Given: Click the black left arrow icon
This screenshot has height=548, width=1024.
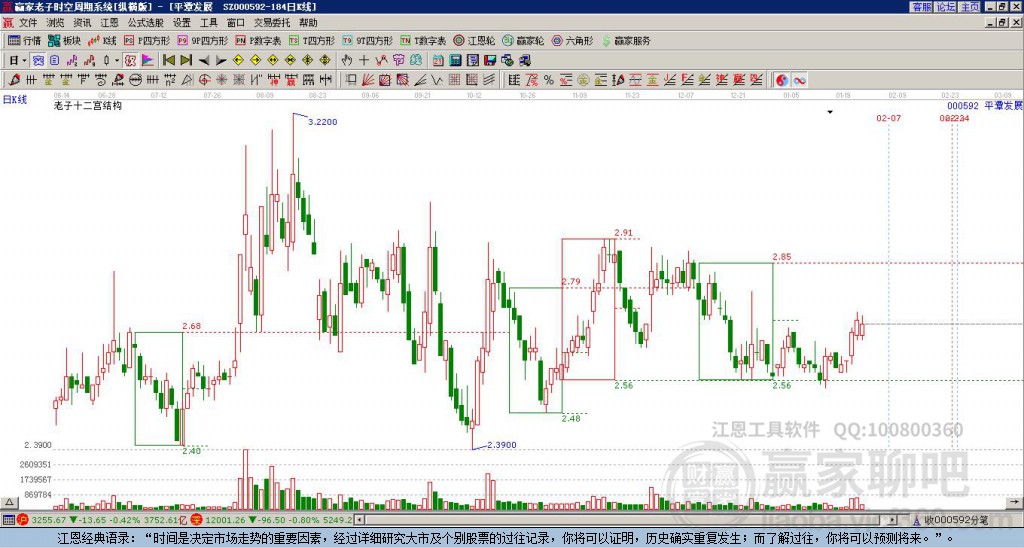Looking at the screenshot, I should pos(204,61).
